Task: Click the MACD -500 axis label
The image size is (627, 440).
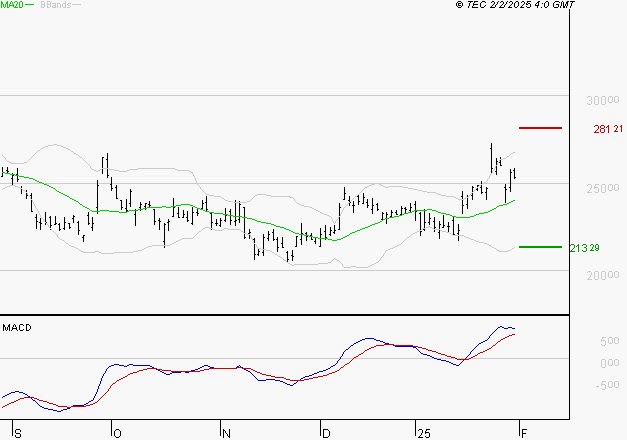Action: (x=607, y=385)
